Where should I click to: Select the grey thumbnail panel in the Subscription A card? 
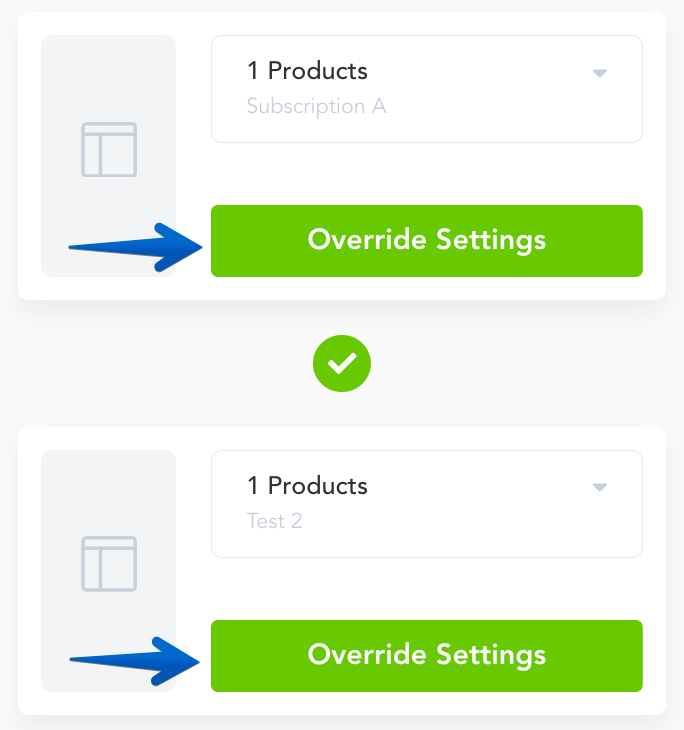pos(108,156)
